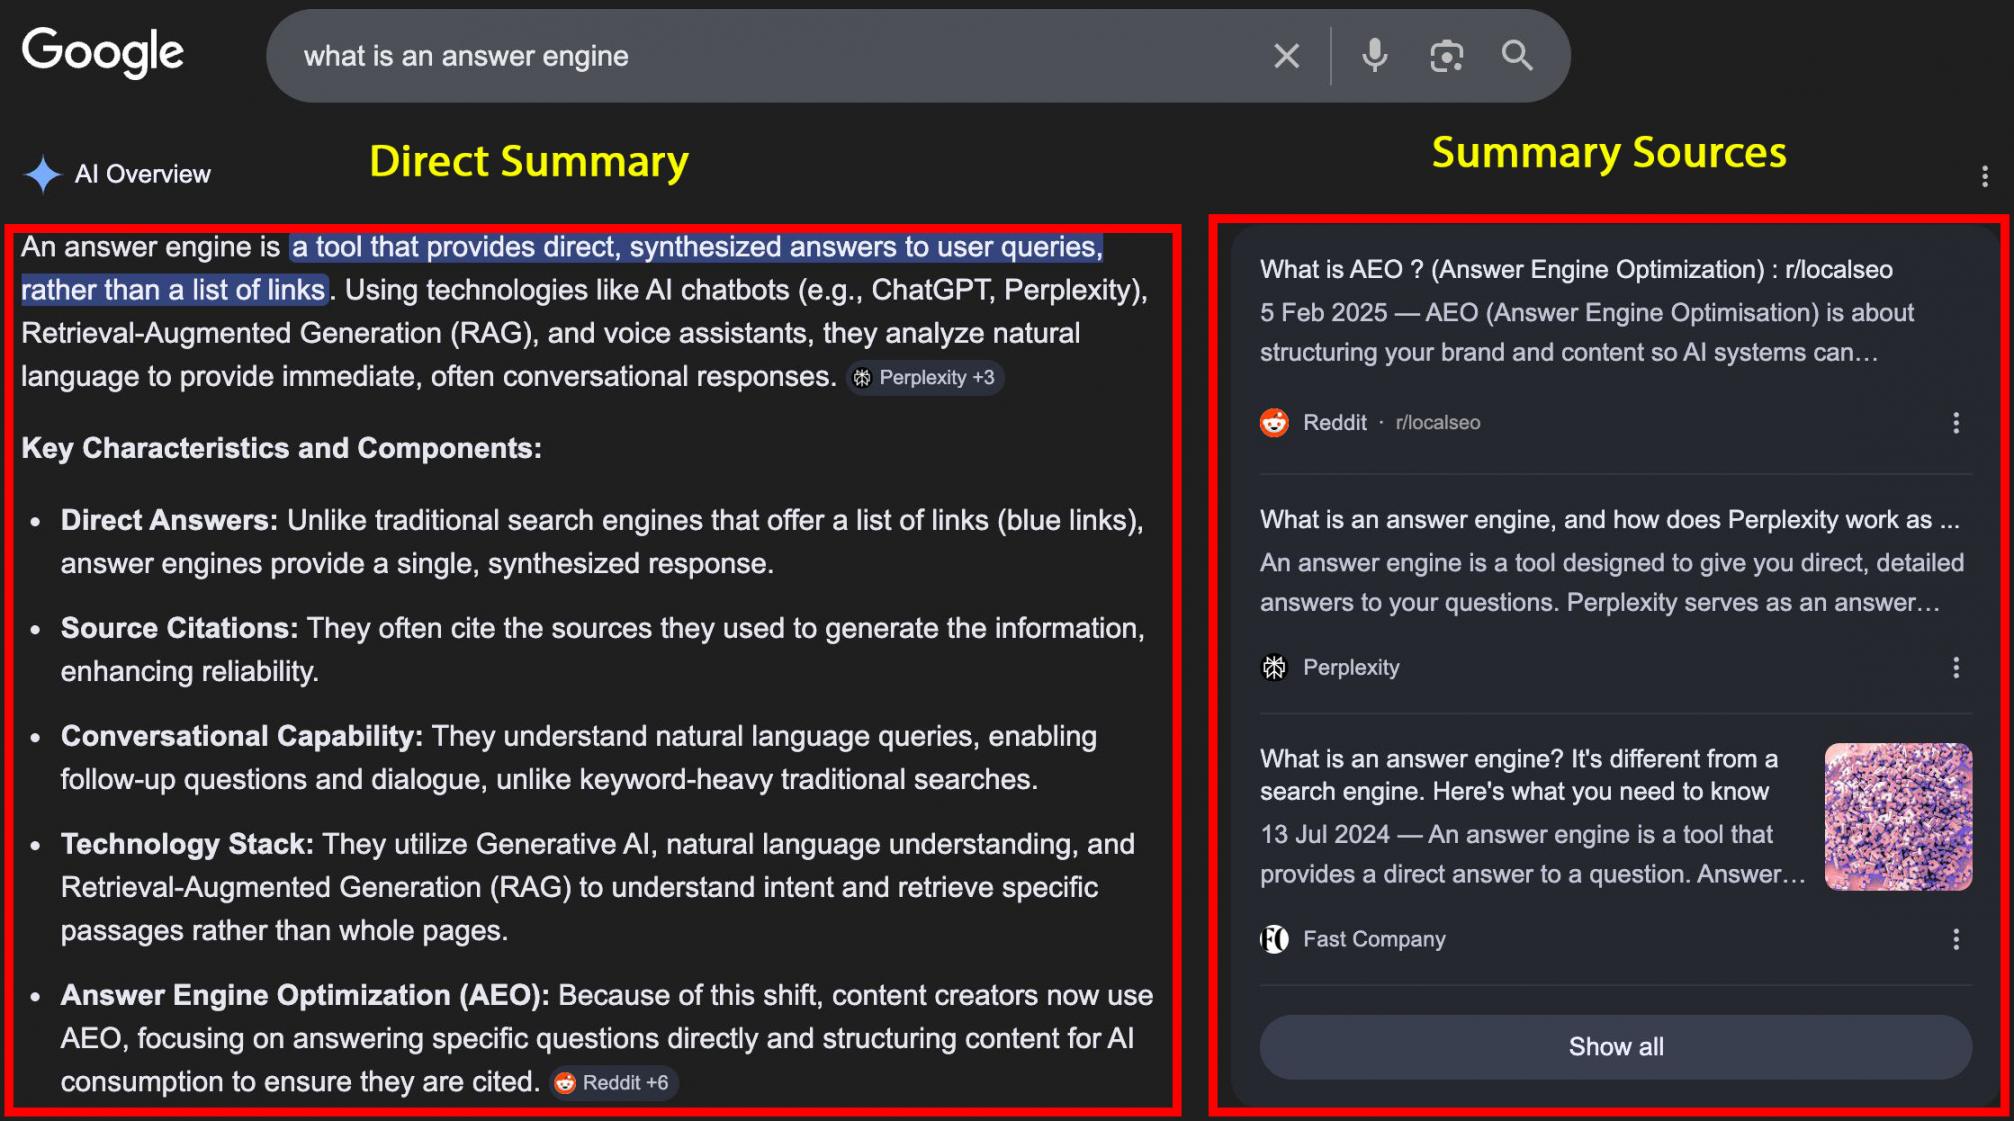Open three-dot menu for the Perplexity source
This screenshot has height=1121, width=2014.
coord(1956,668)
